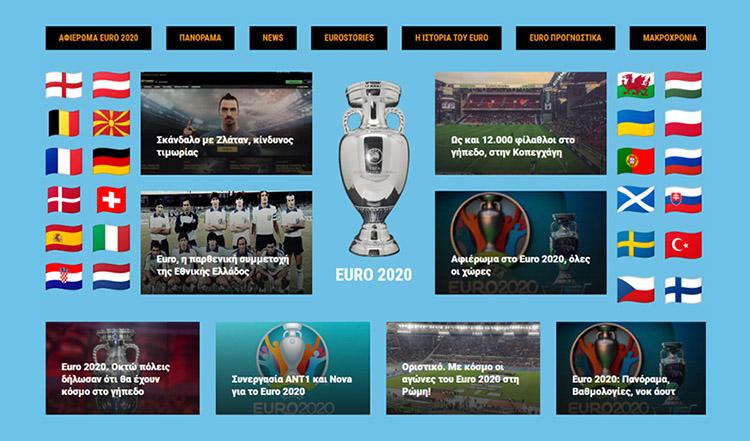Open the Zlatan scandal article thumbnail
This screenshot has height=441, width=750.
click(226, 123)
